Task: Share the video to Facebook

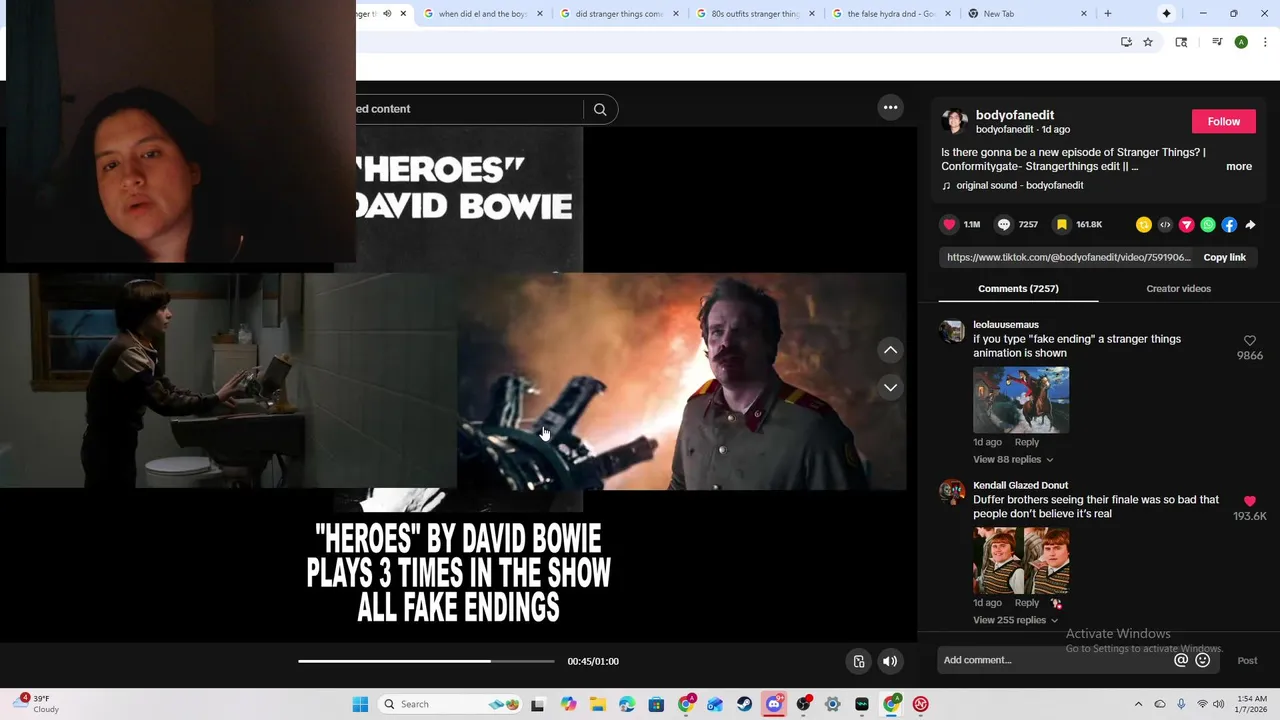Action: click(x=1229, y=225)
